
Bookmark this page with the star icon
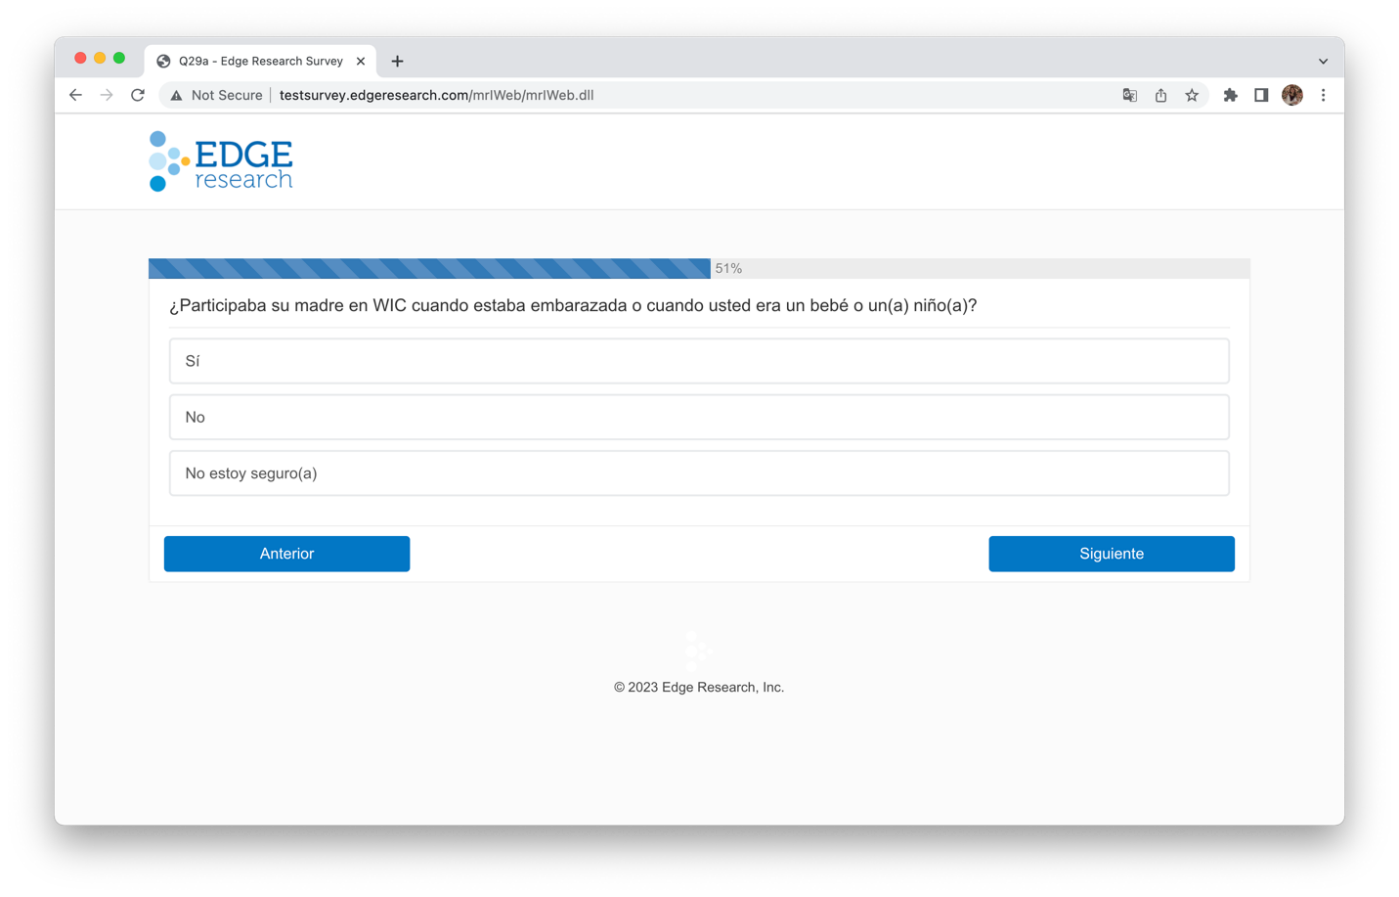click(1192, 95)
